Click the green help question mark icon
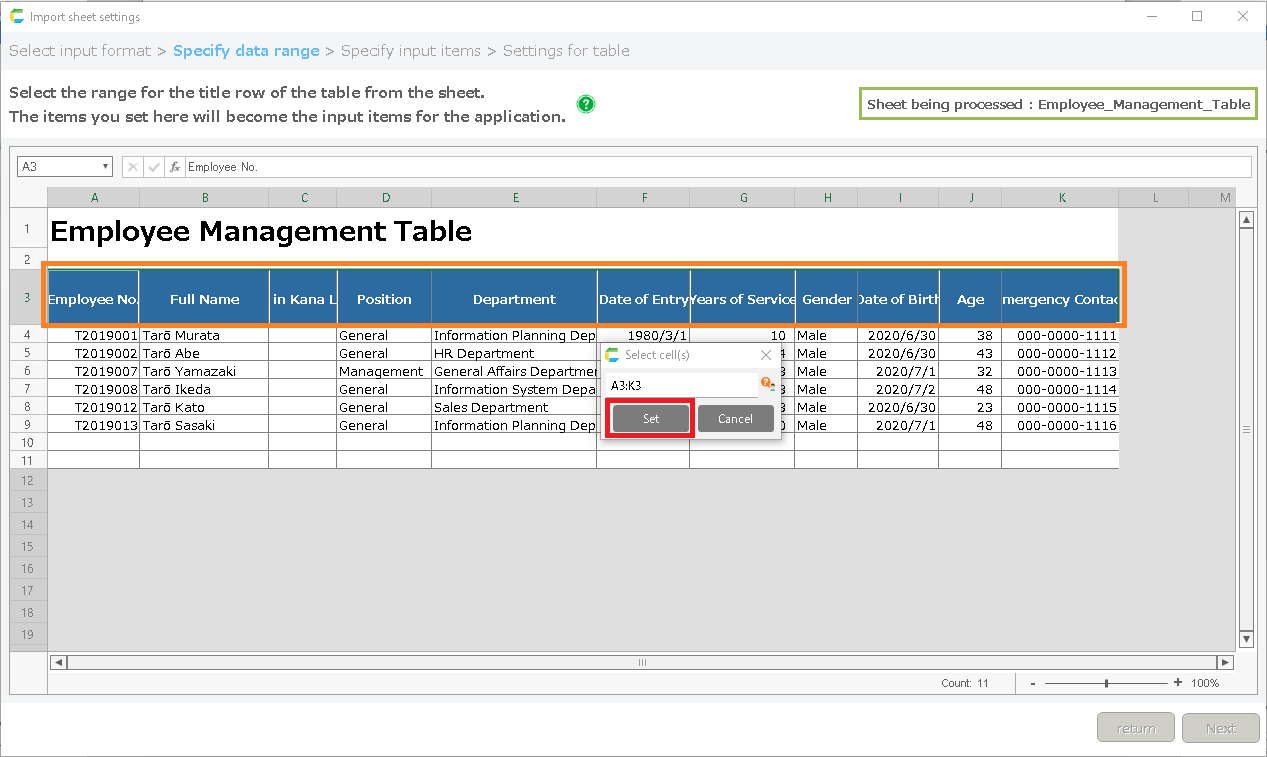 click(586, 104)
